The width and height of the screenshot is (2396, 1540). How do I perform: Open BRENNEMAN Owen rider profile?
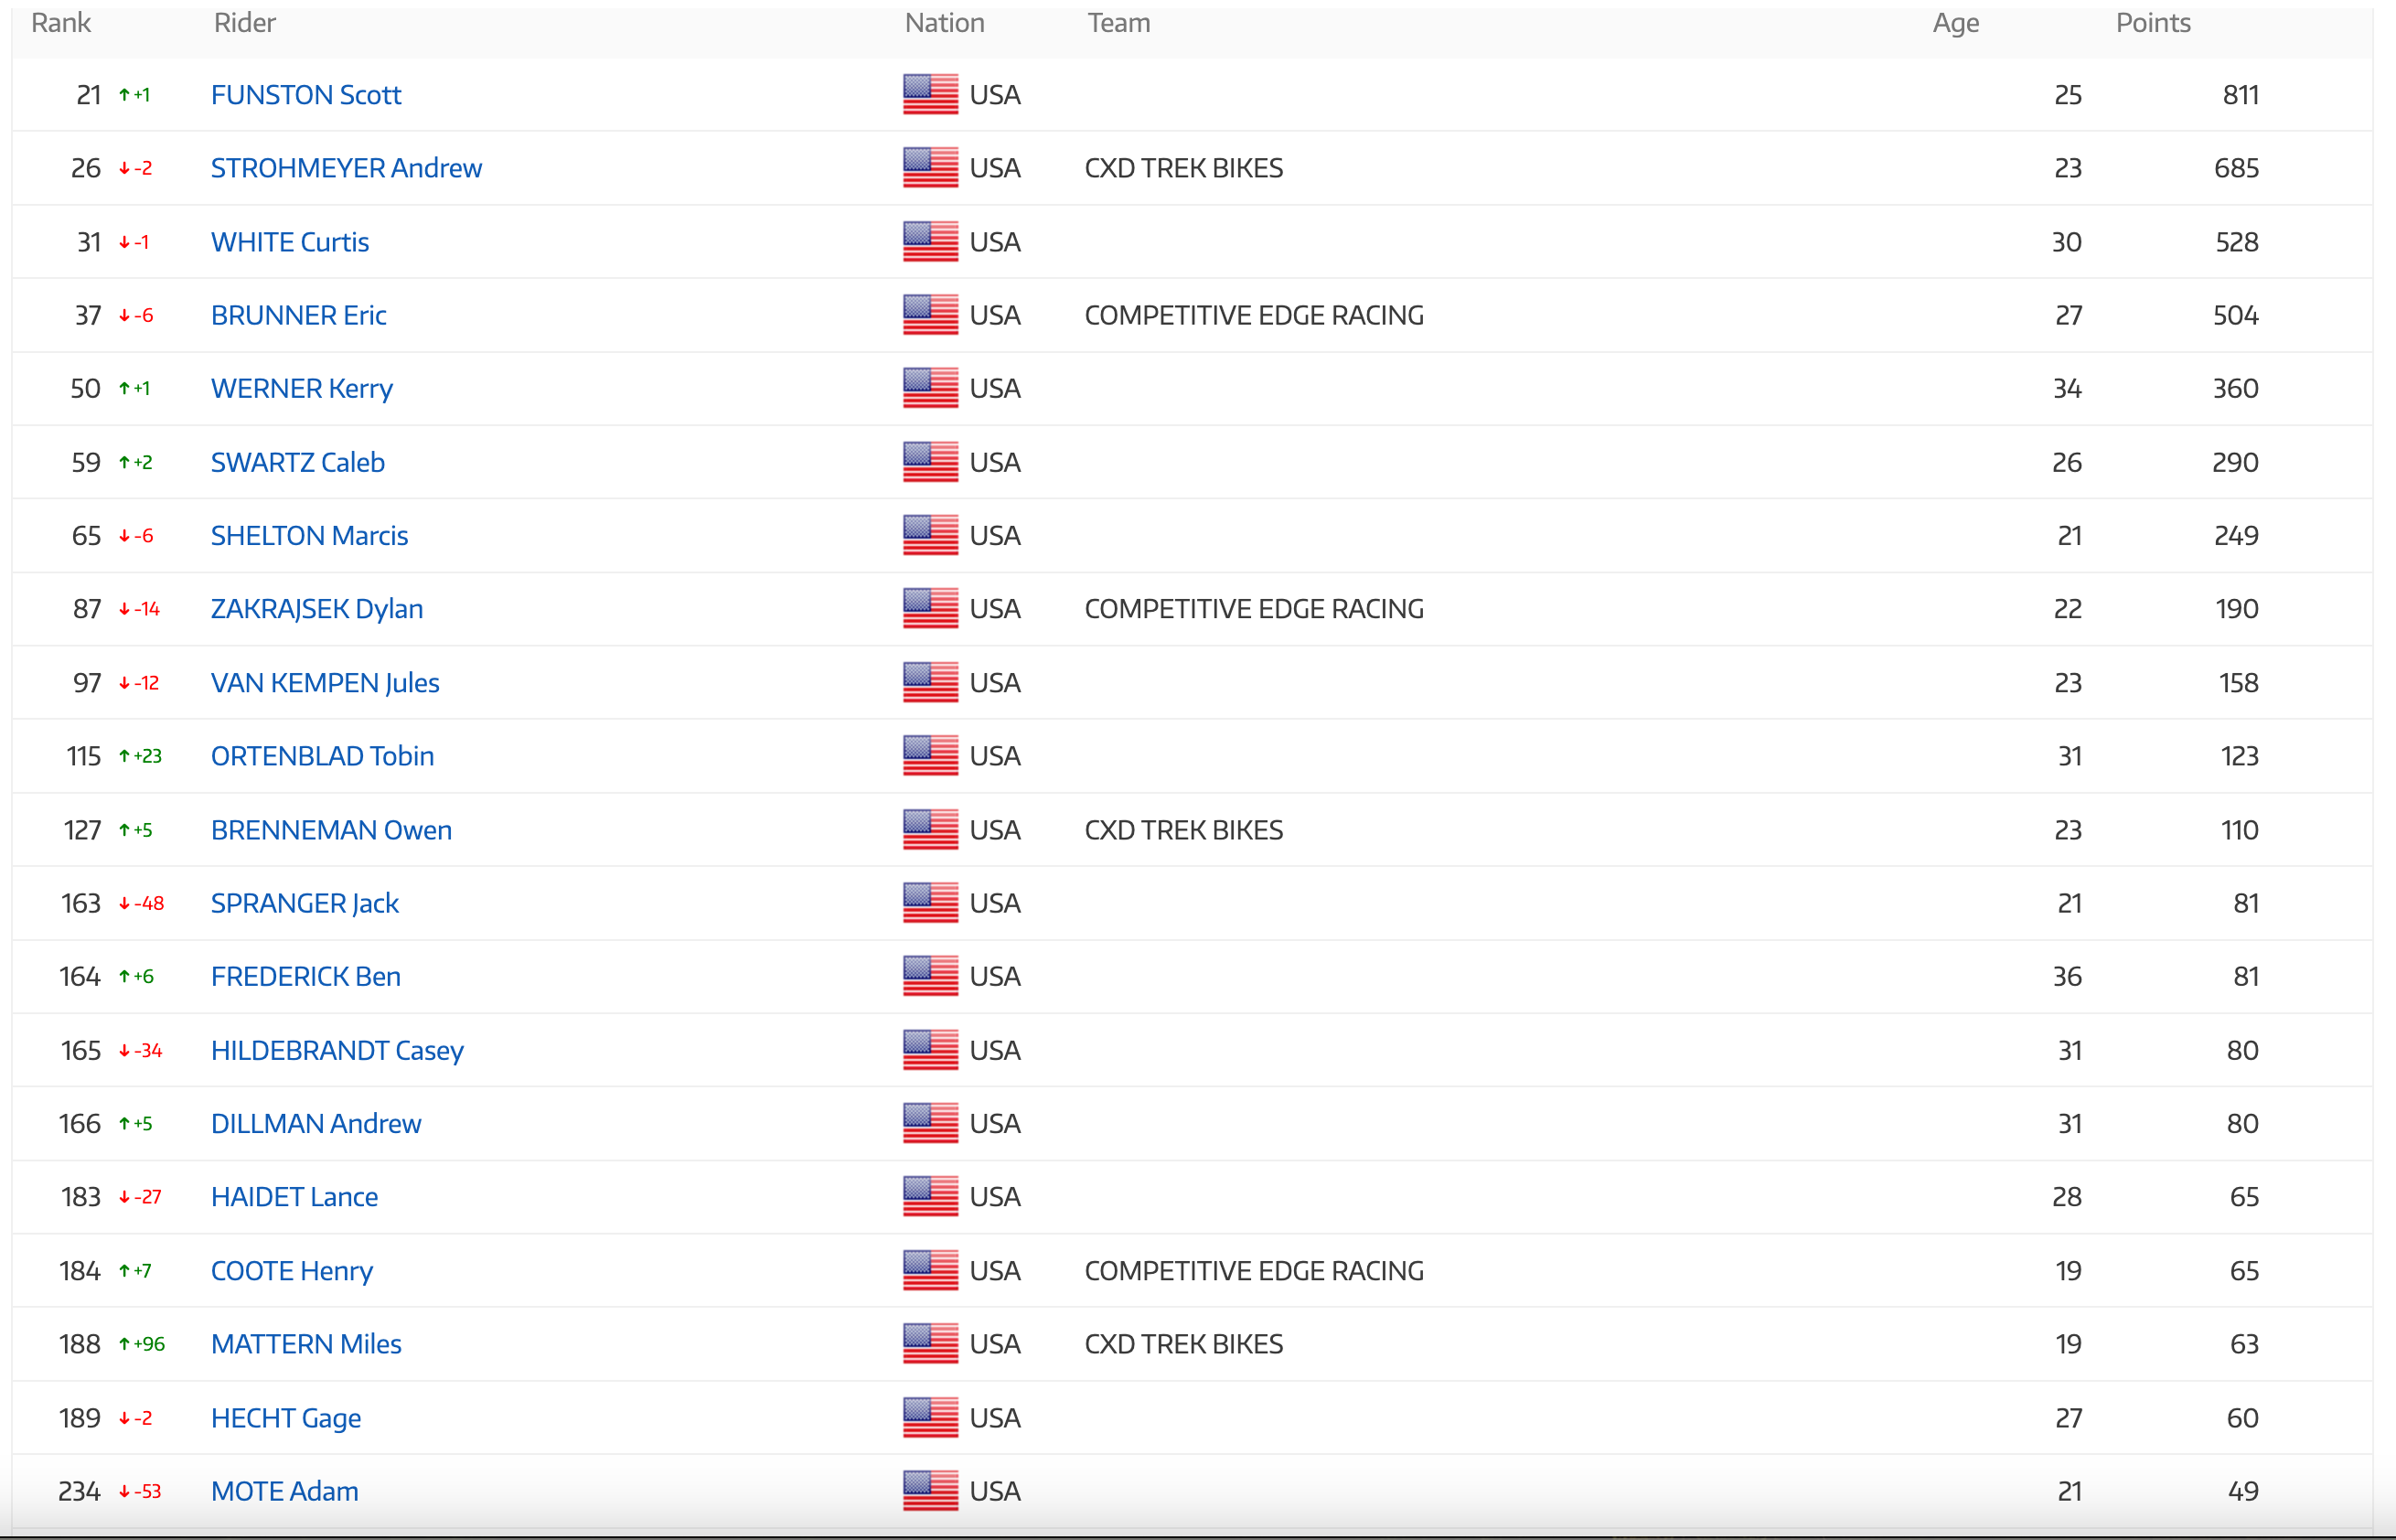tap(331, 830)
